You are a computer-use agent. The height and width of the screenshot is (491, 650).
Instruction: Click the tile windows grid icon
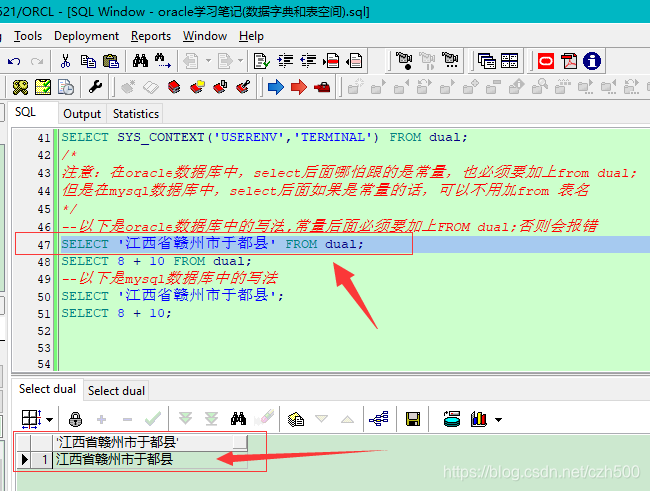click(509, 61)
